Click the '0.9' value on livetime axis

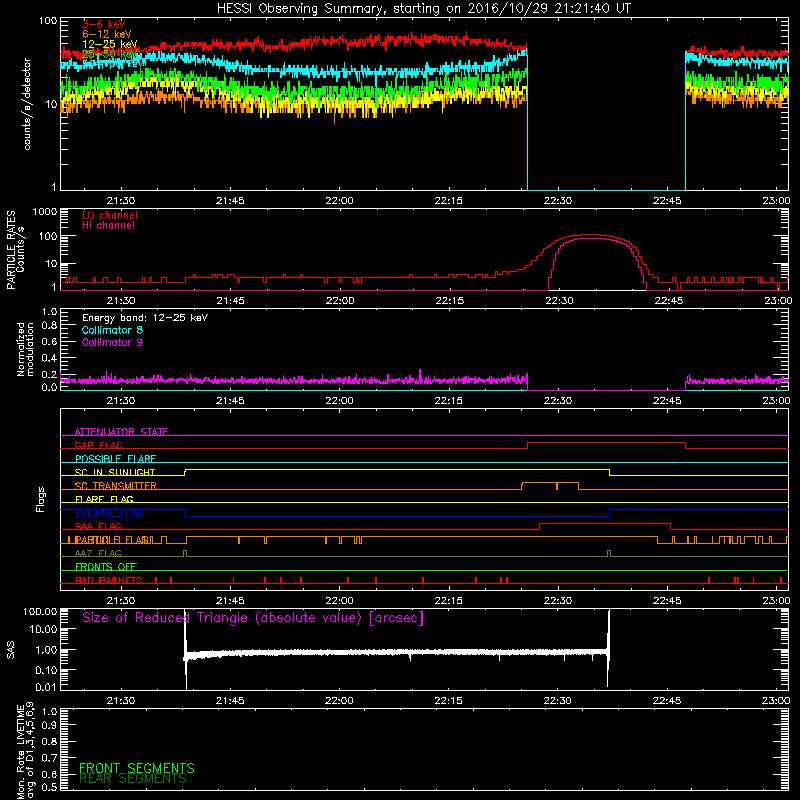click(49, 726)
